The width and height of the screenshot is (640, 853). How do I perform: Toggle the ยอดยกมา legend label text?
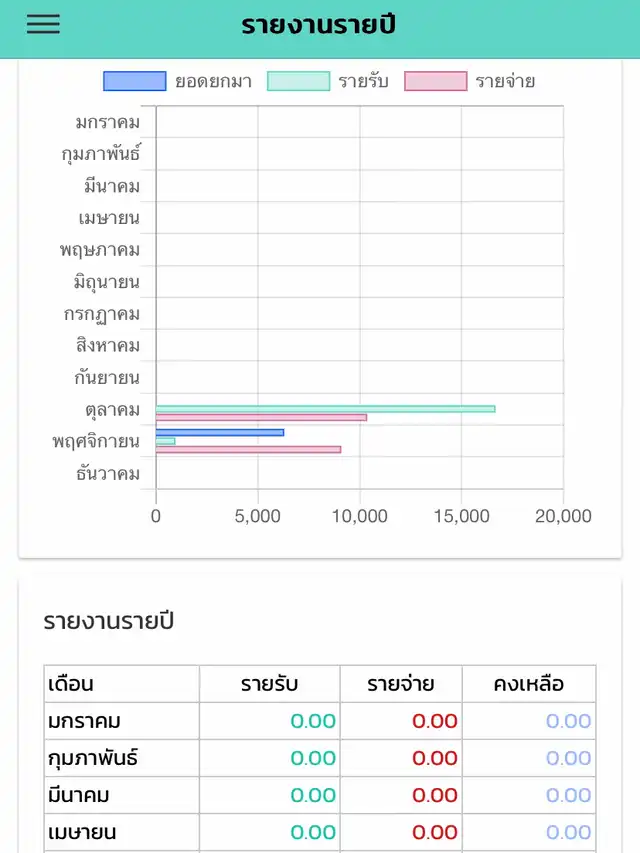click(213, 82)
